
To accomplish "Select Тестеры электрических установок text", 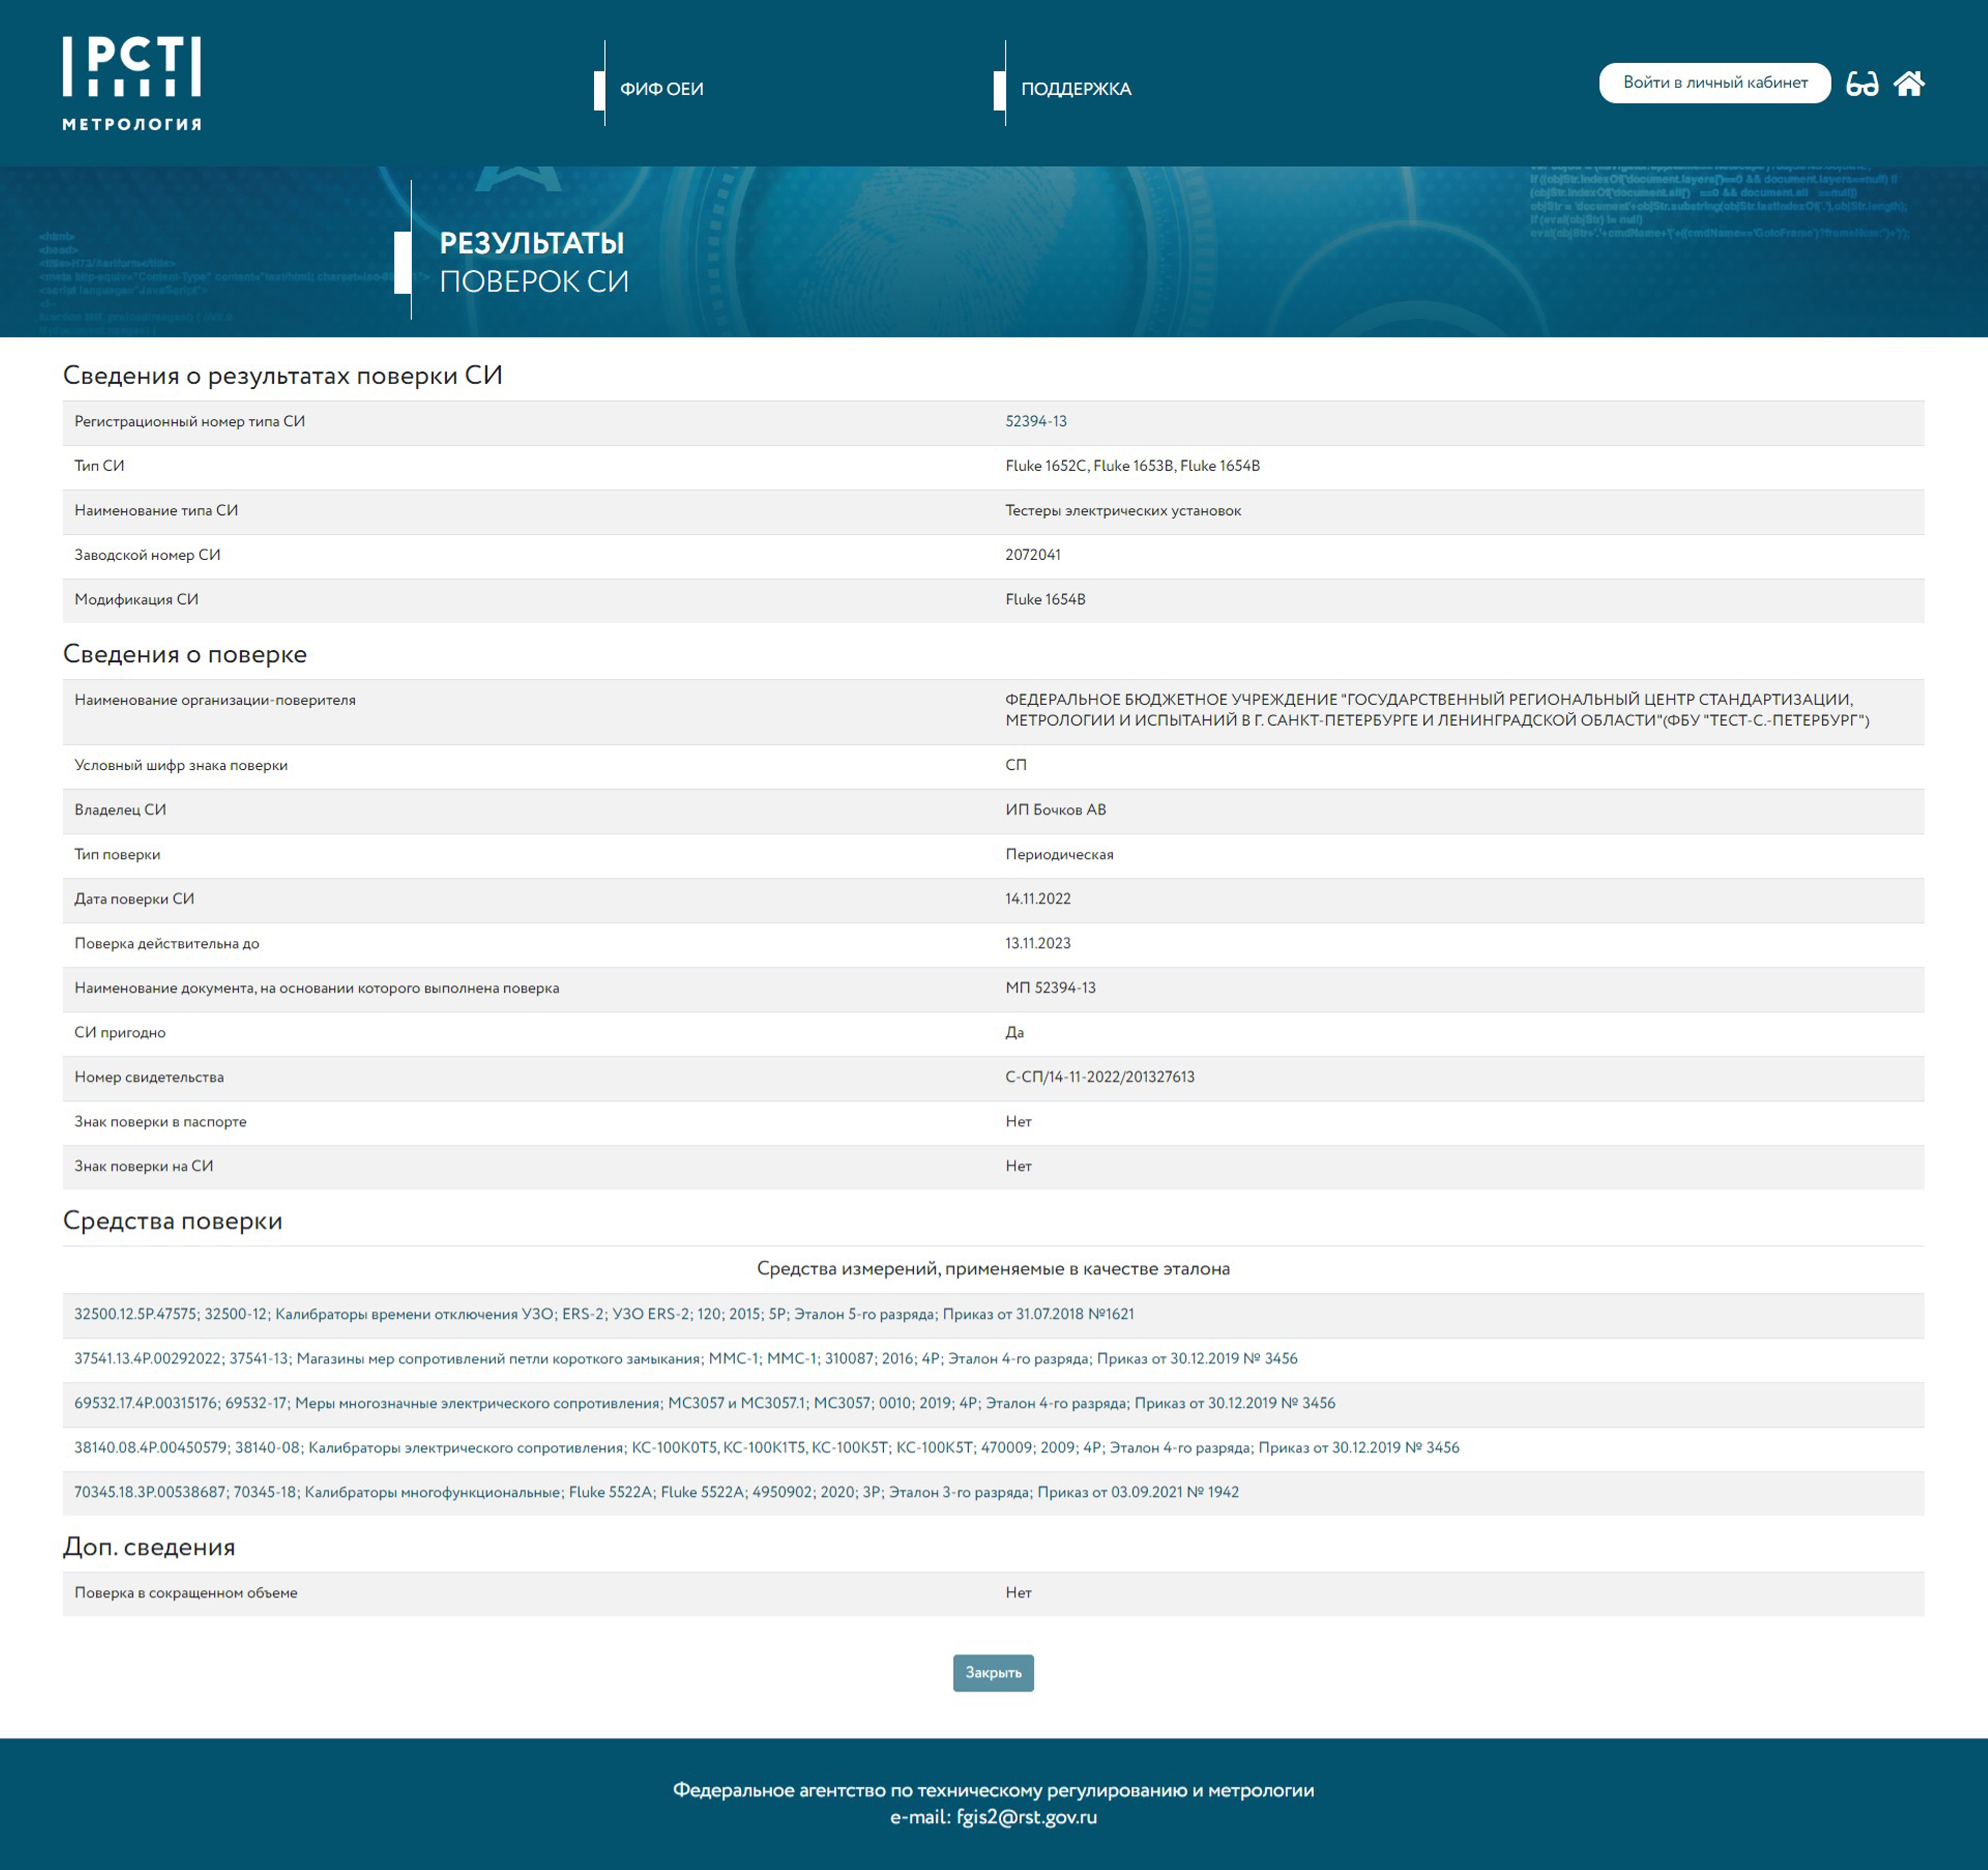I will coord(1123,511).
